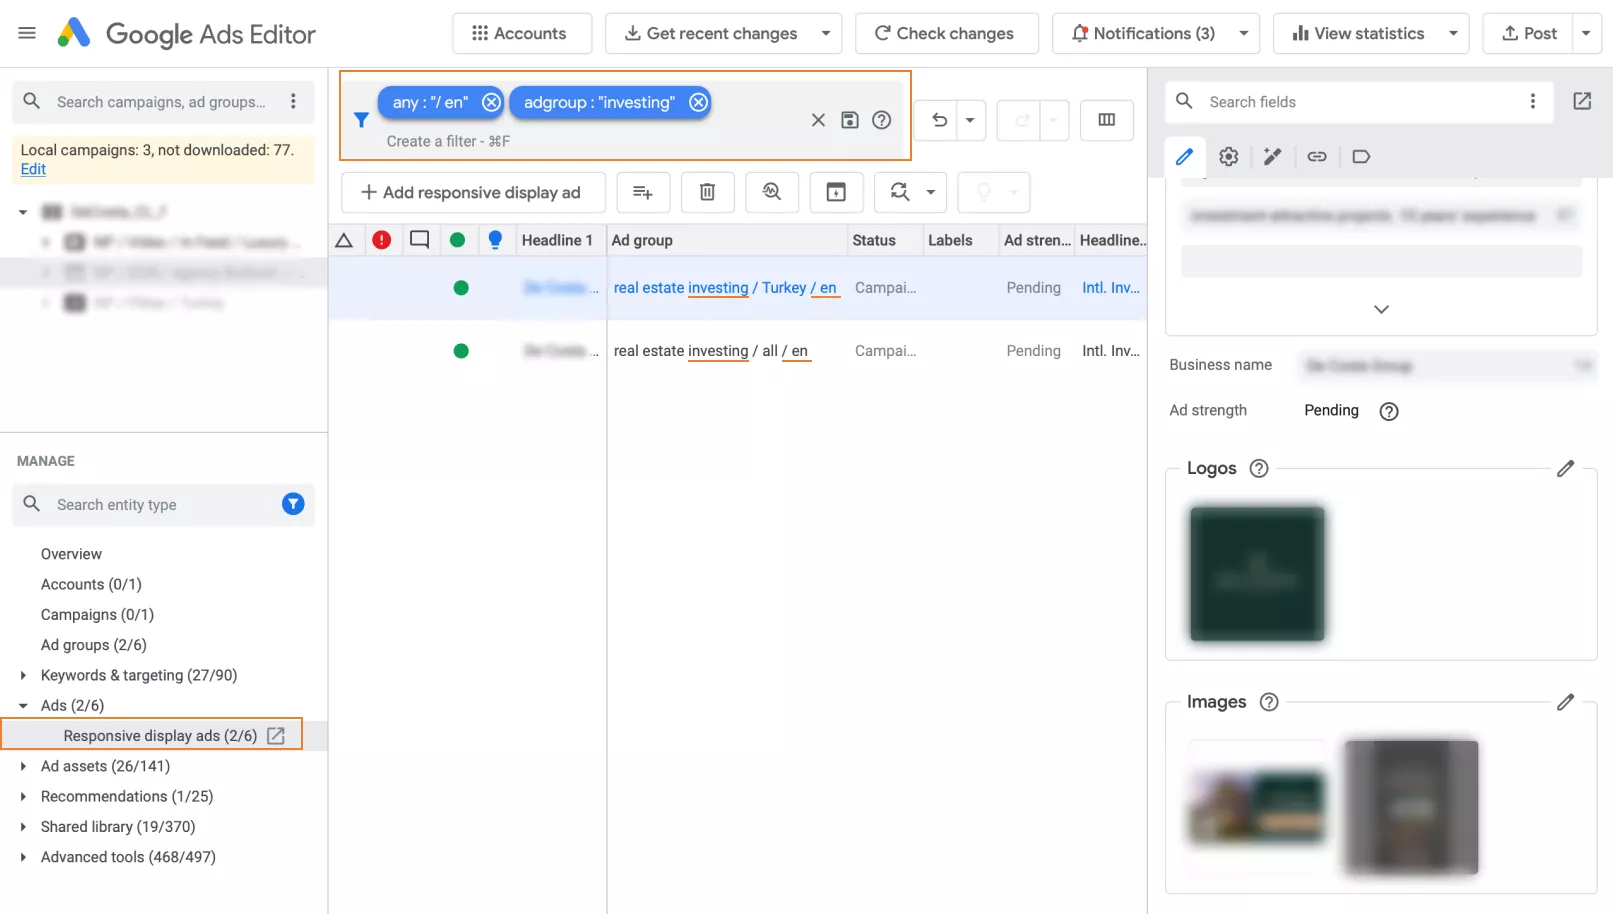Click the Accounts button
This screenshot has width=1613, height=914.
tap(521, 33)
